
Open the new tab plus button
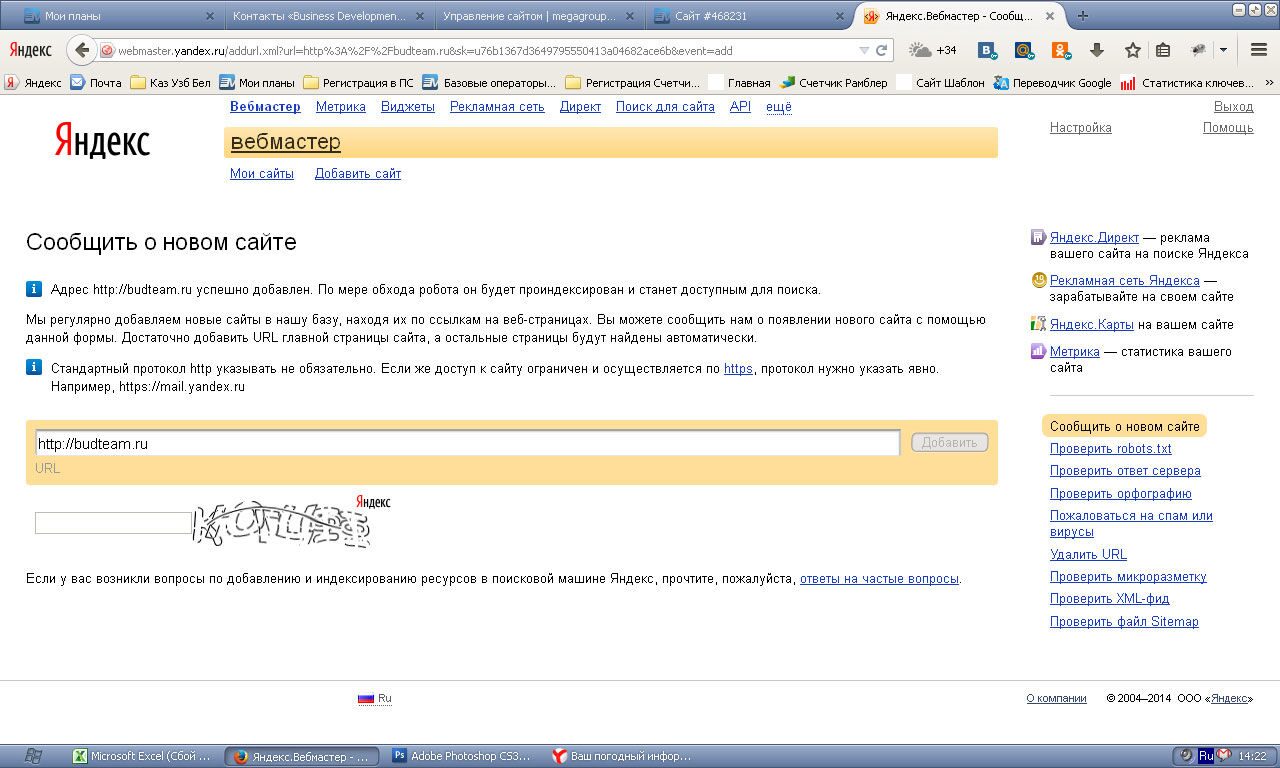coord(1082,16)
